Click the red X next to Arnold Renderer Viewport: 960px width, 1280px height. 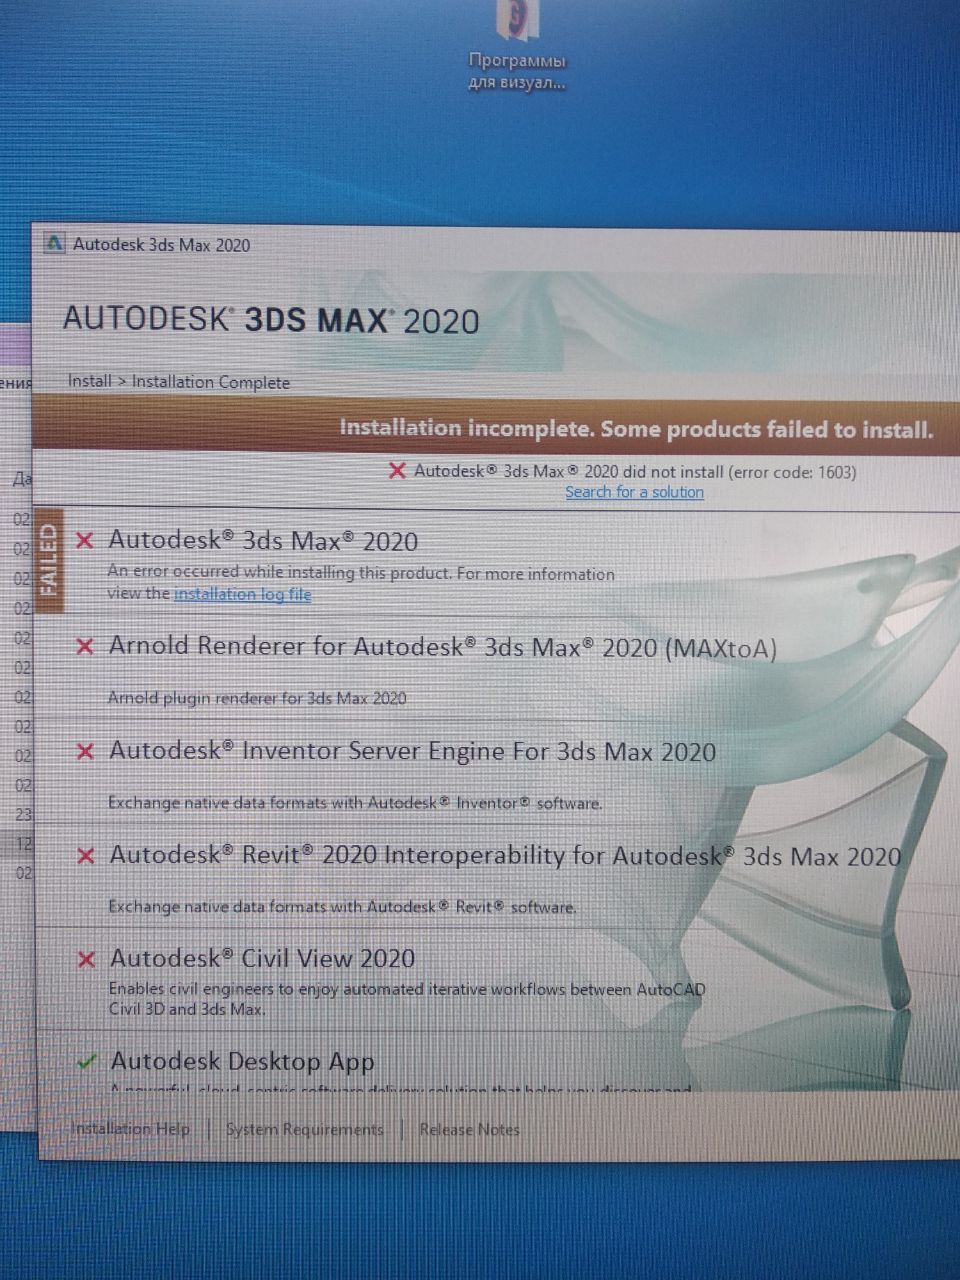(85, 647)
